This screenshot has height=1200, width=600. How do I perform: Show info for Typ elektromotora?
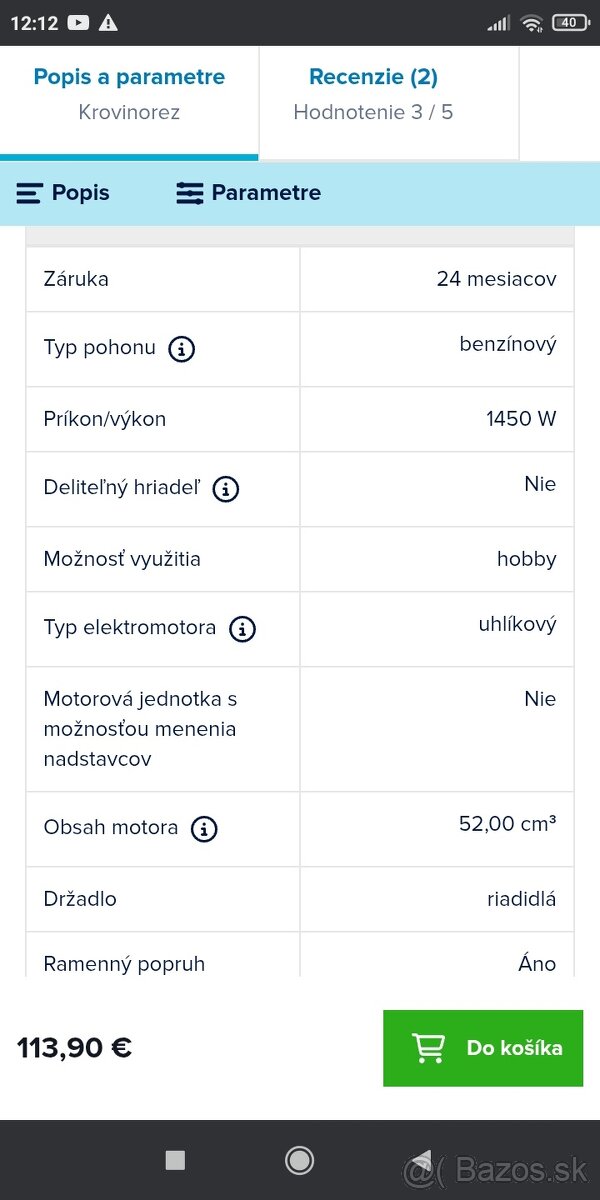242,629
